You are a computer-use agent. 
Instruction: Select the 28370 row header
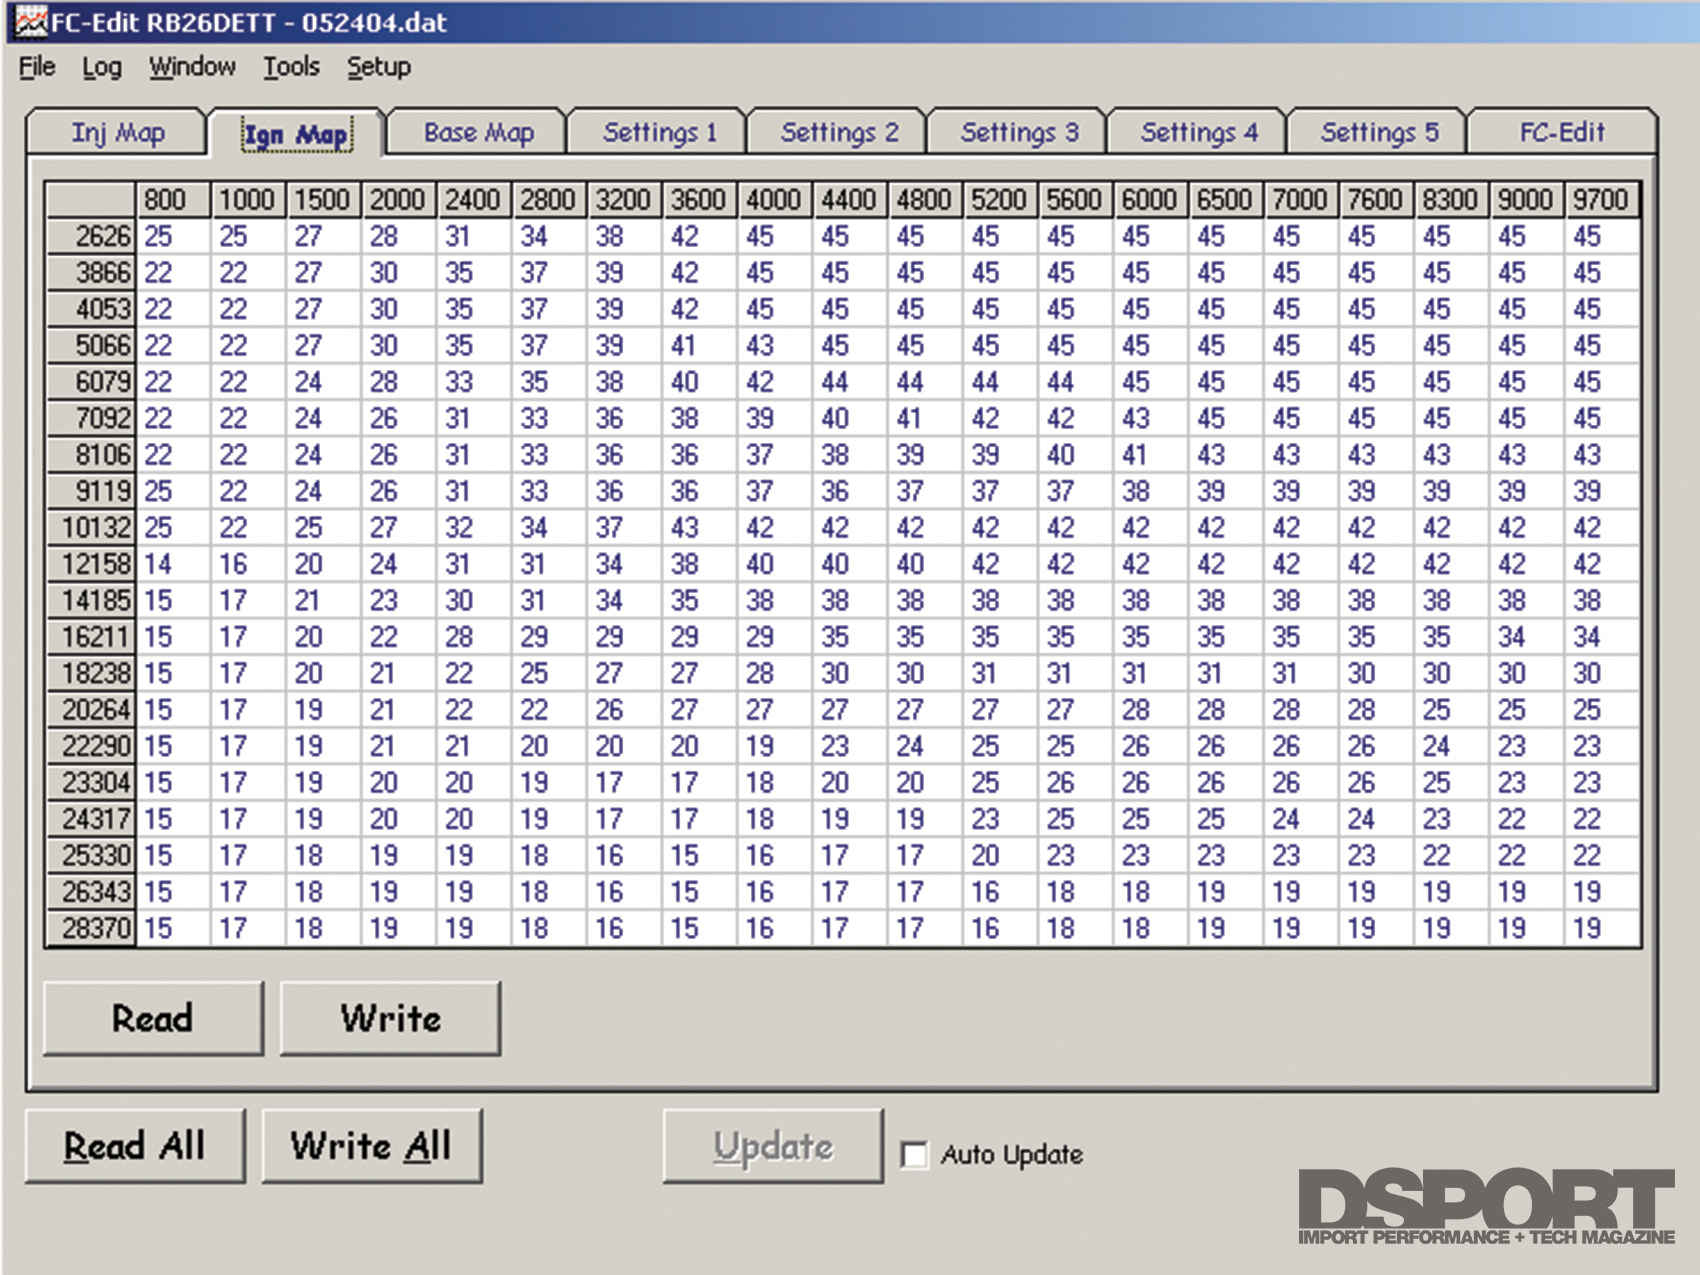[92, 929]
